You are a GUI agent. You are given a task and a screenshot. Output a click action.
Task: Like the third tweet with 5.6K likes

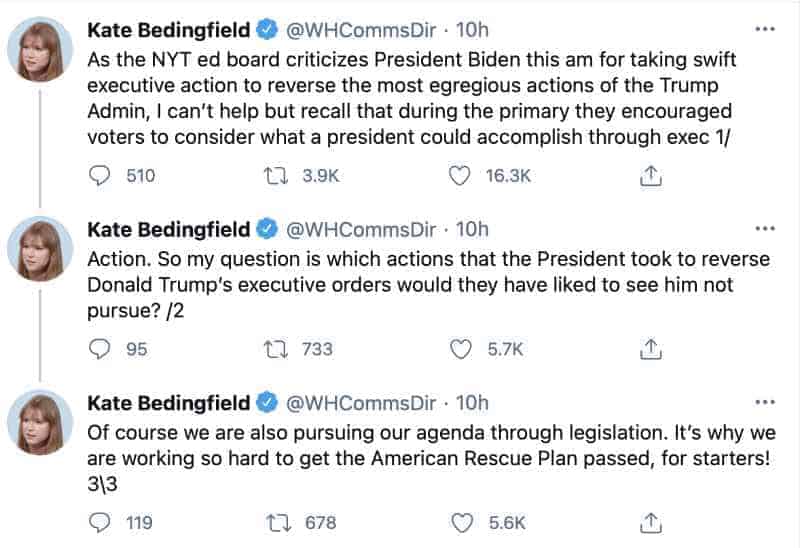[462, 522]
